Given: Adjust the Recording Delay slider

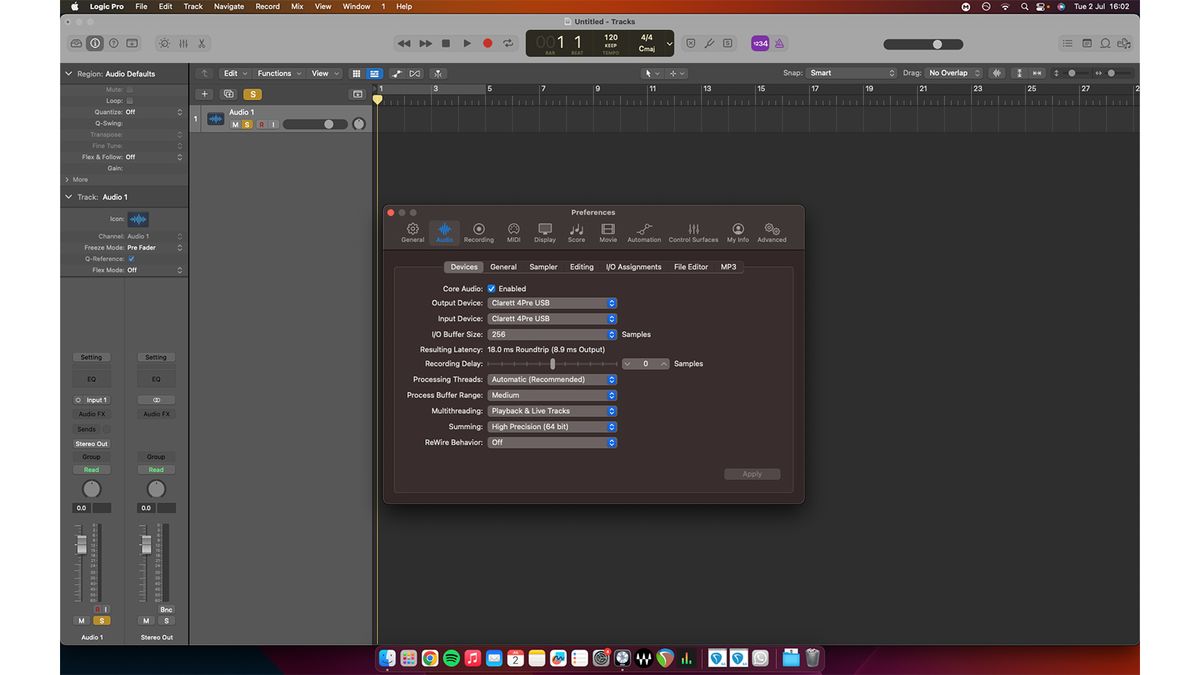Looking at the screenshot, I should point(553,364).
